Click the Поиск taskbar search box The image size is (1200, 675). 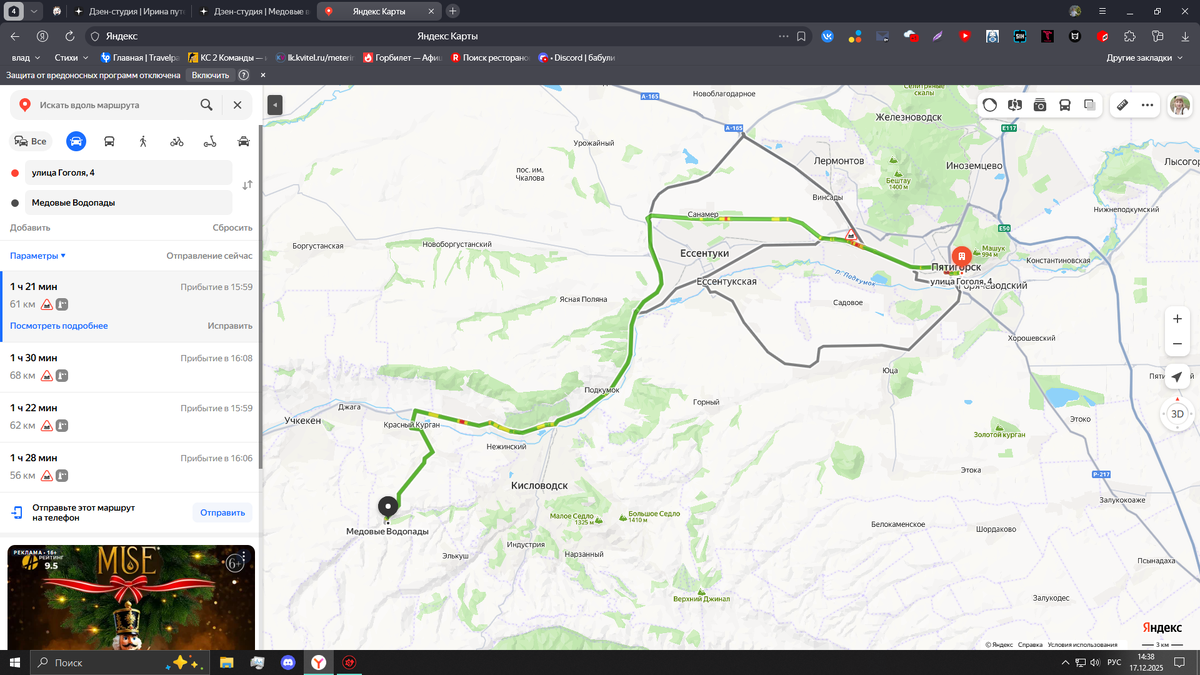(120, 662)
